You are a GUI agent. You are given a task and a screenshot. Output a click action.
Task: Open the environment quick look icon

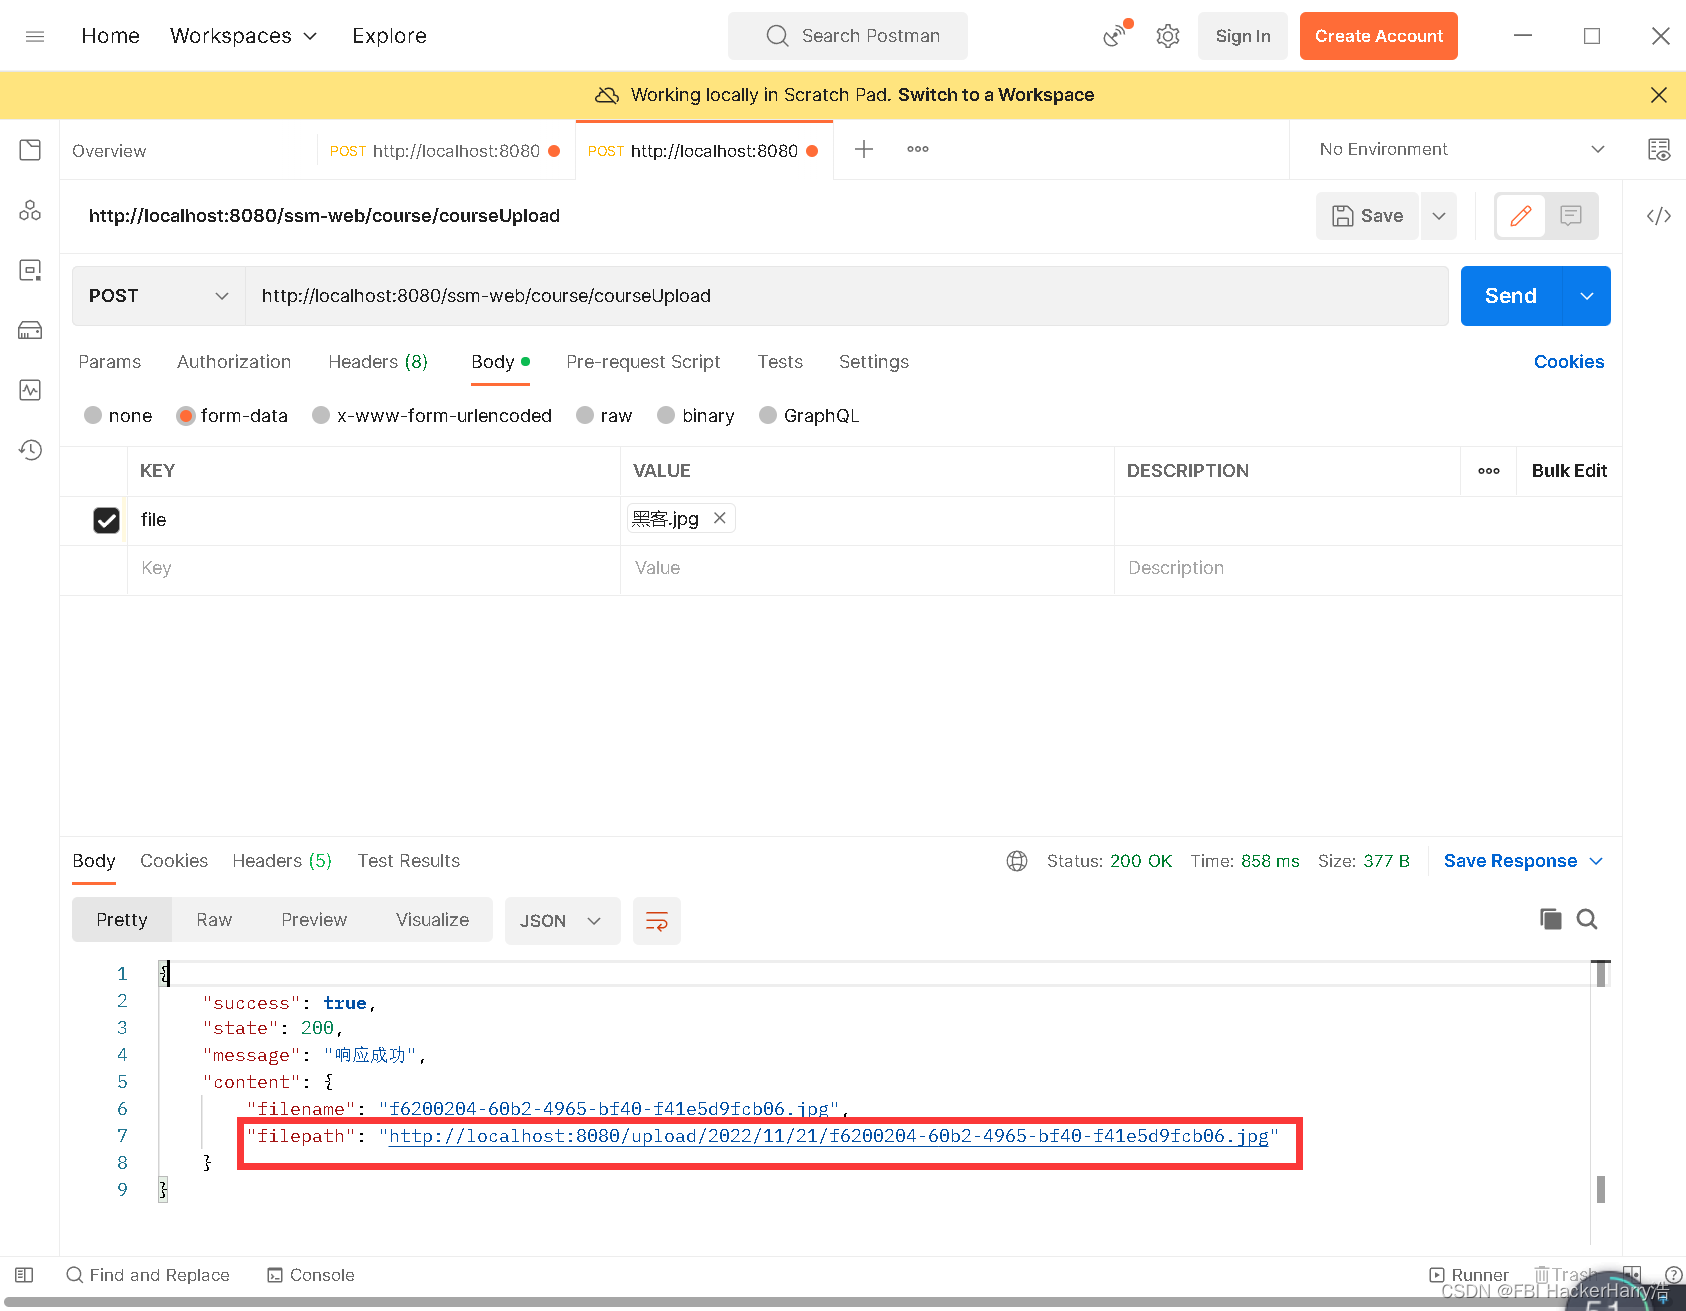pos(1659,150)
